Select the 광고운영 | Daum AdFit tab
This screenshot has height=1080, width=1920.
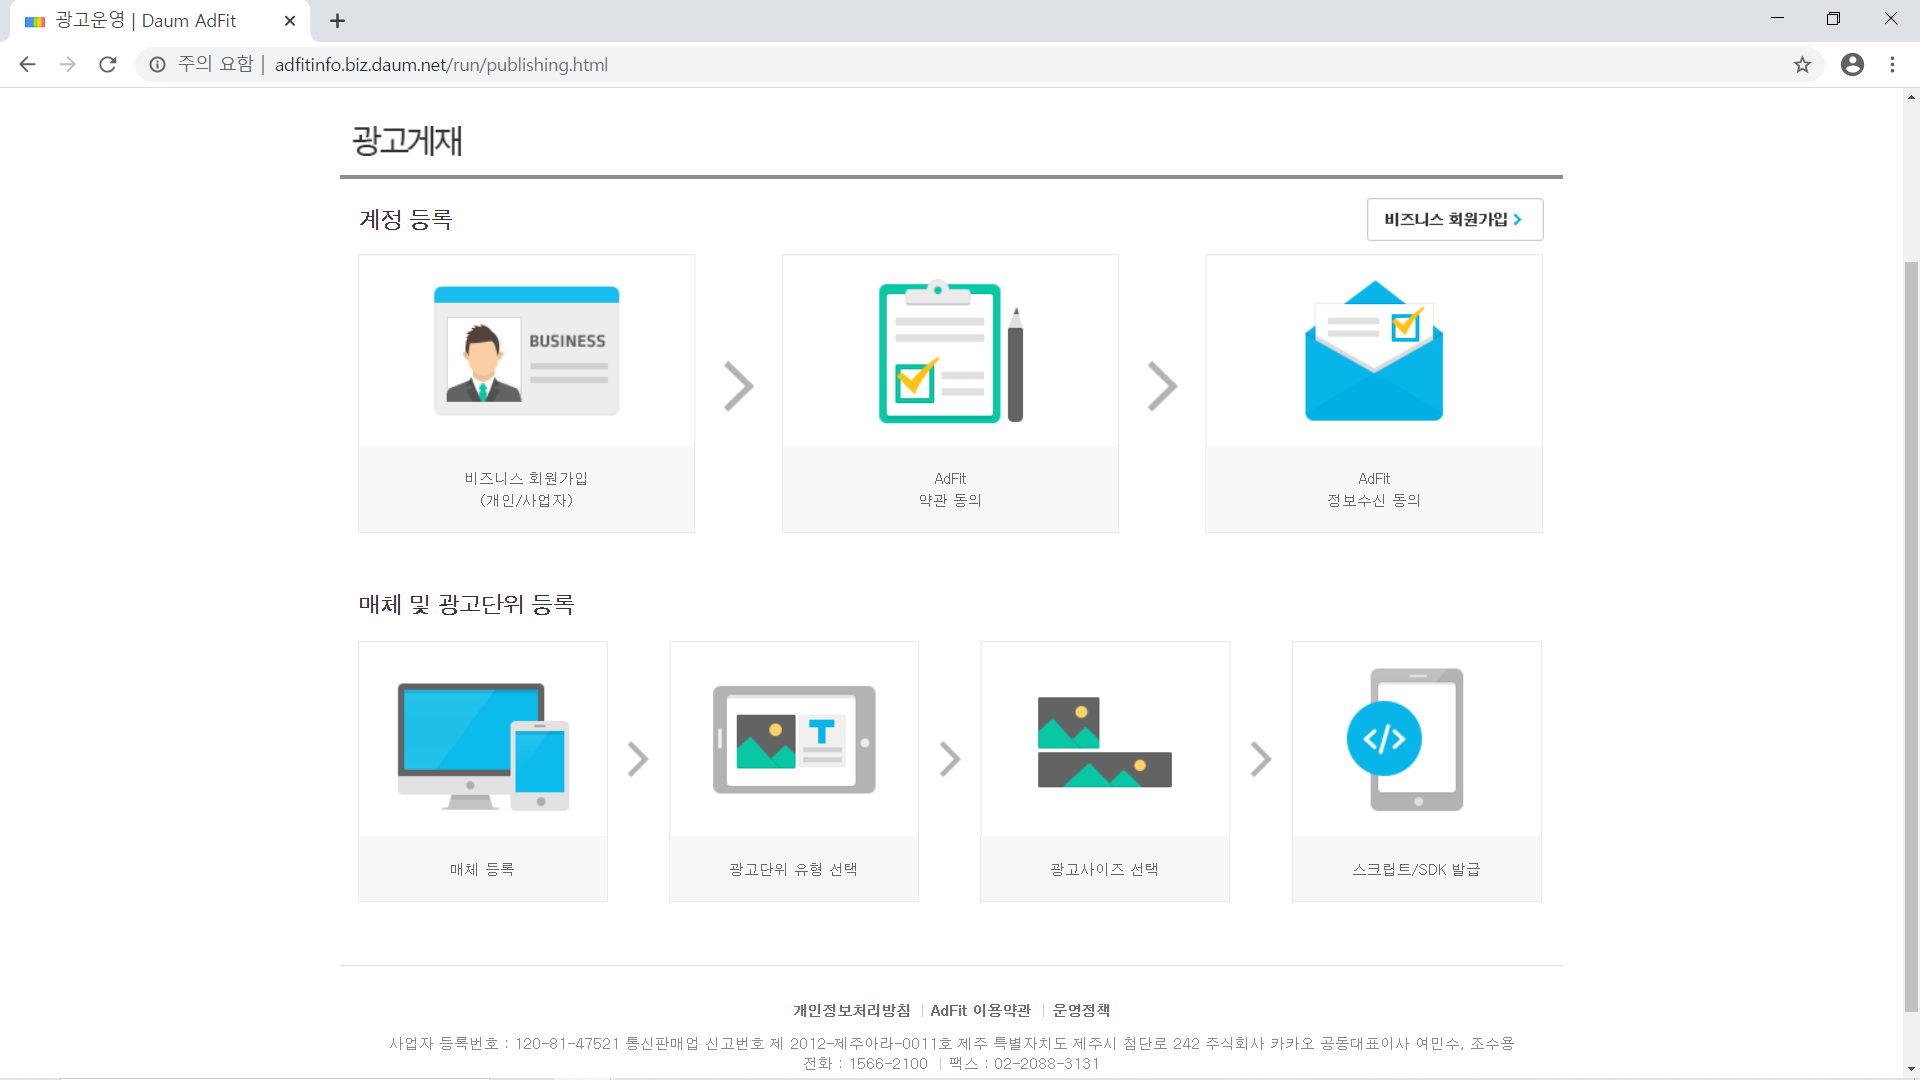[160, 21]
